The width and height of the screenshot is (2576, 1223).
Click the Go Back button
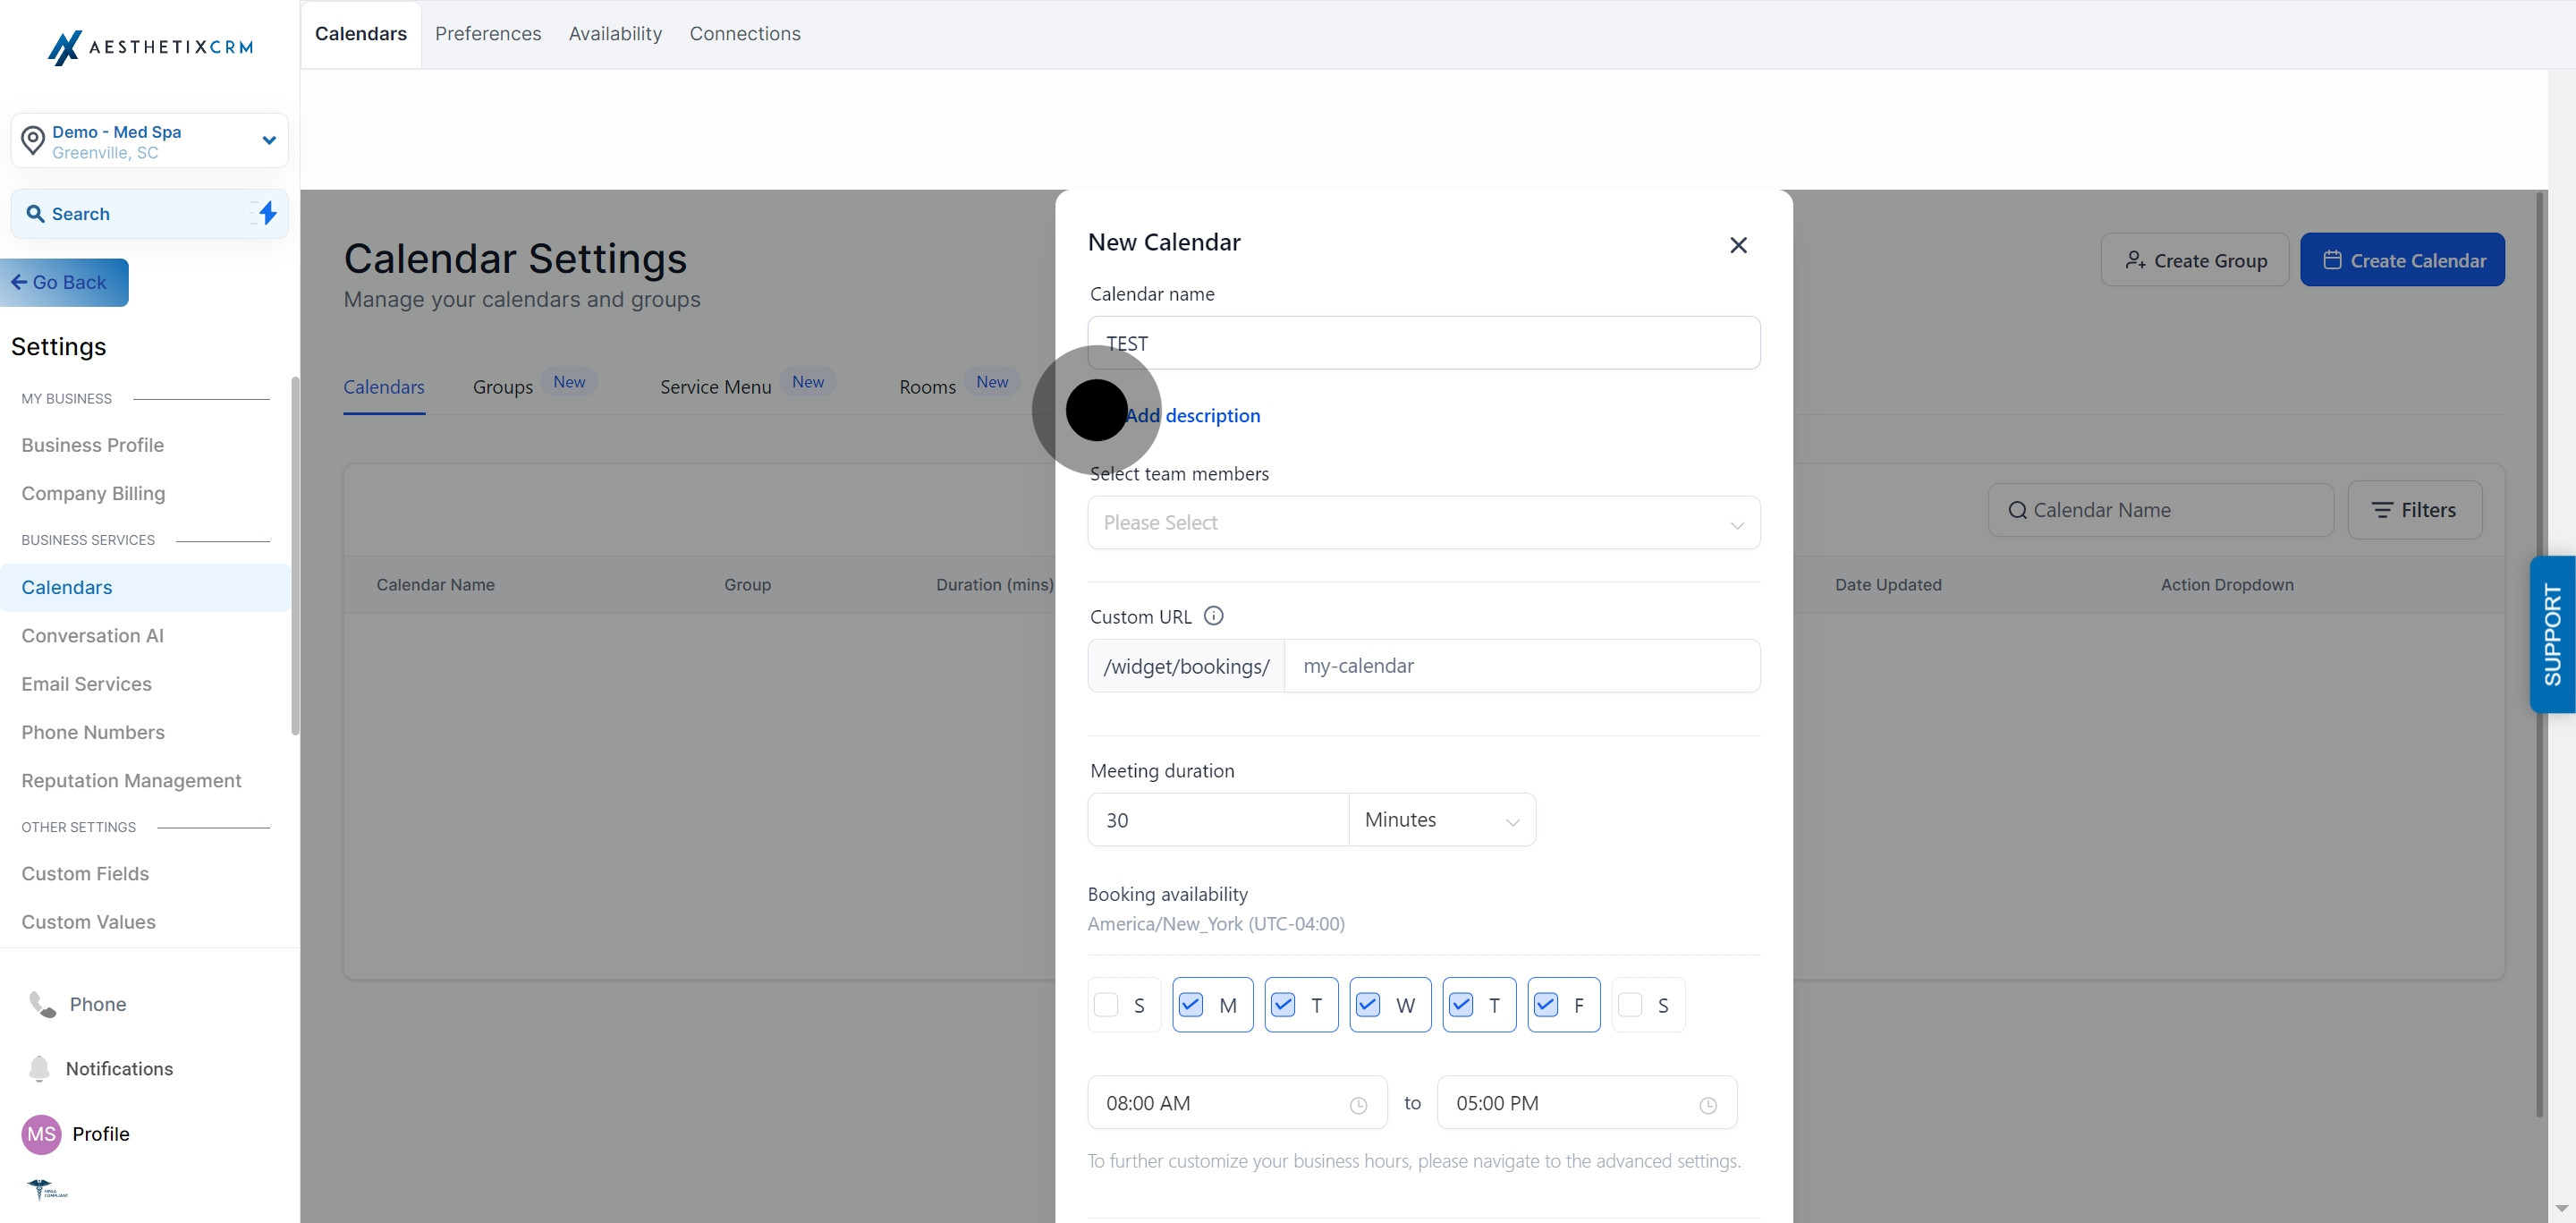click(64, 283)
